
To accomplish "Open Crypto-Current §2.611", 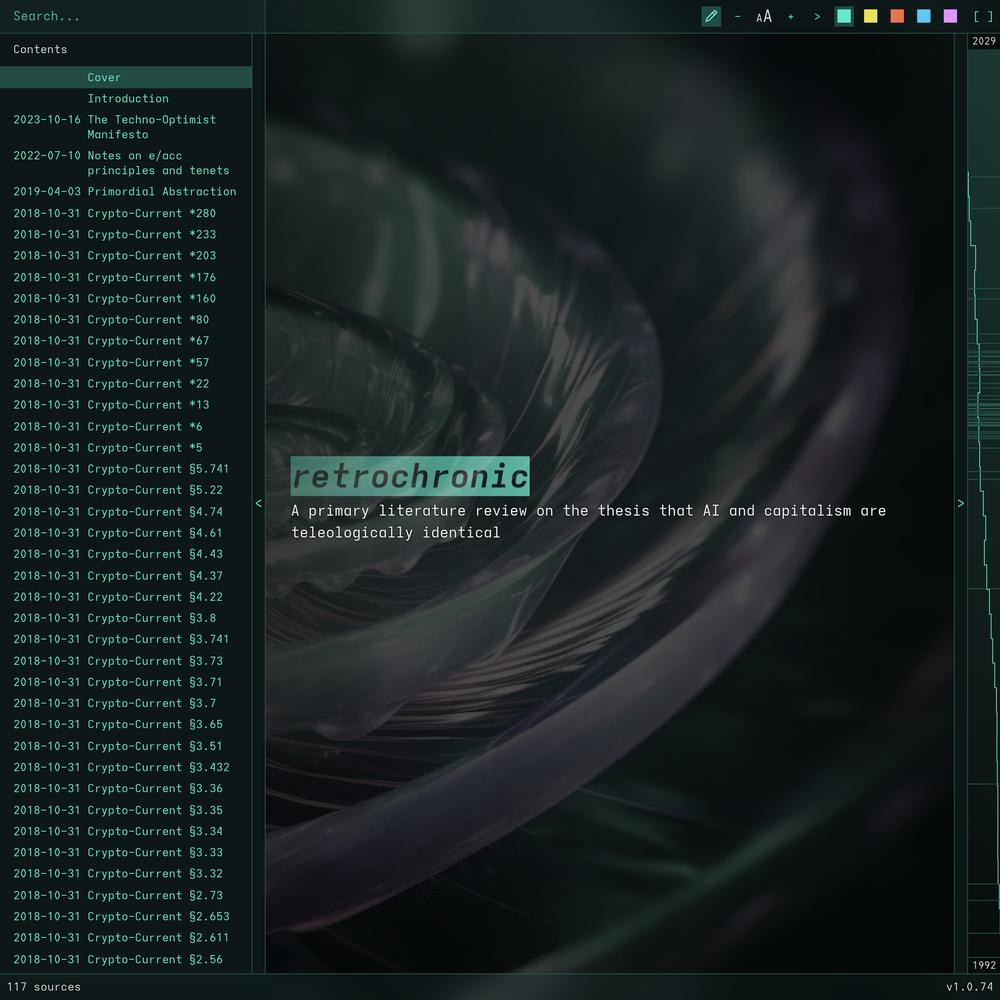I will (x=126, y=938).
